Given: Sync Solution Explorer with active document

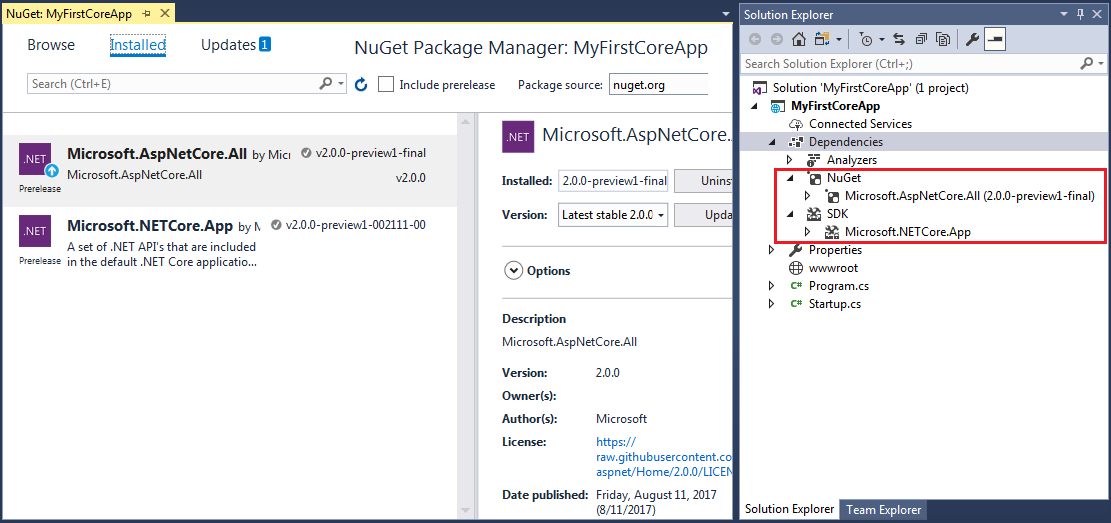Looking at the screenshot, I should (x=899, y=40).
